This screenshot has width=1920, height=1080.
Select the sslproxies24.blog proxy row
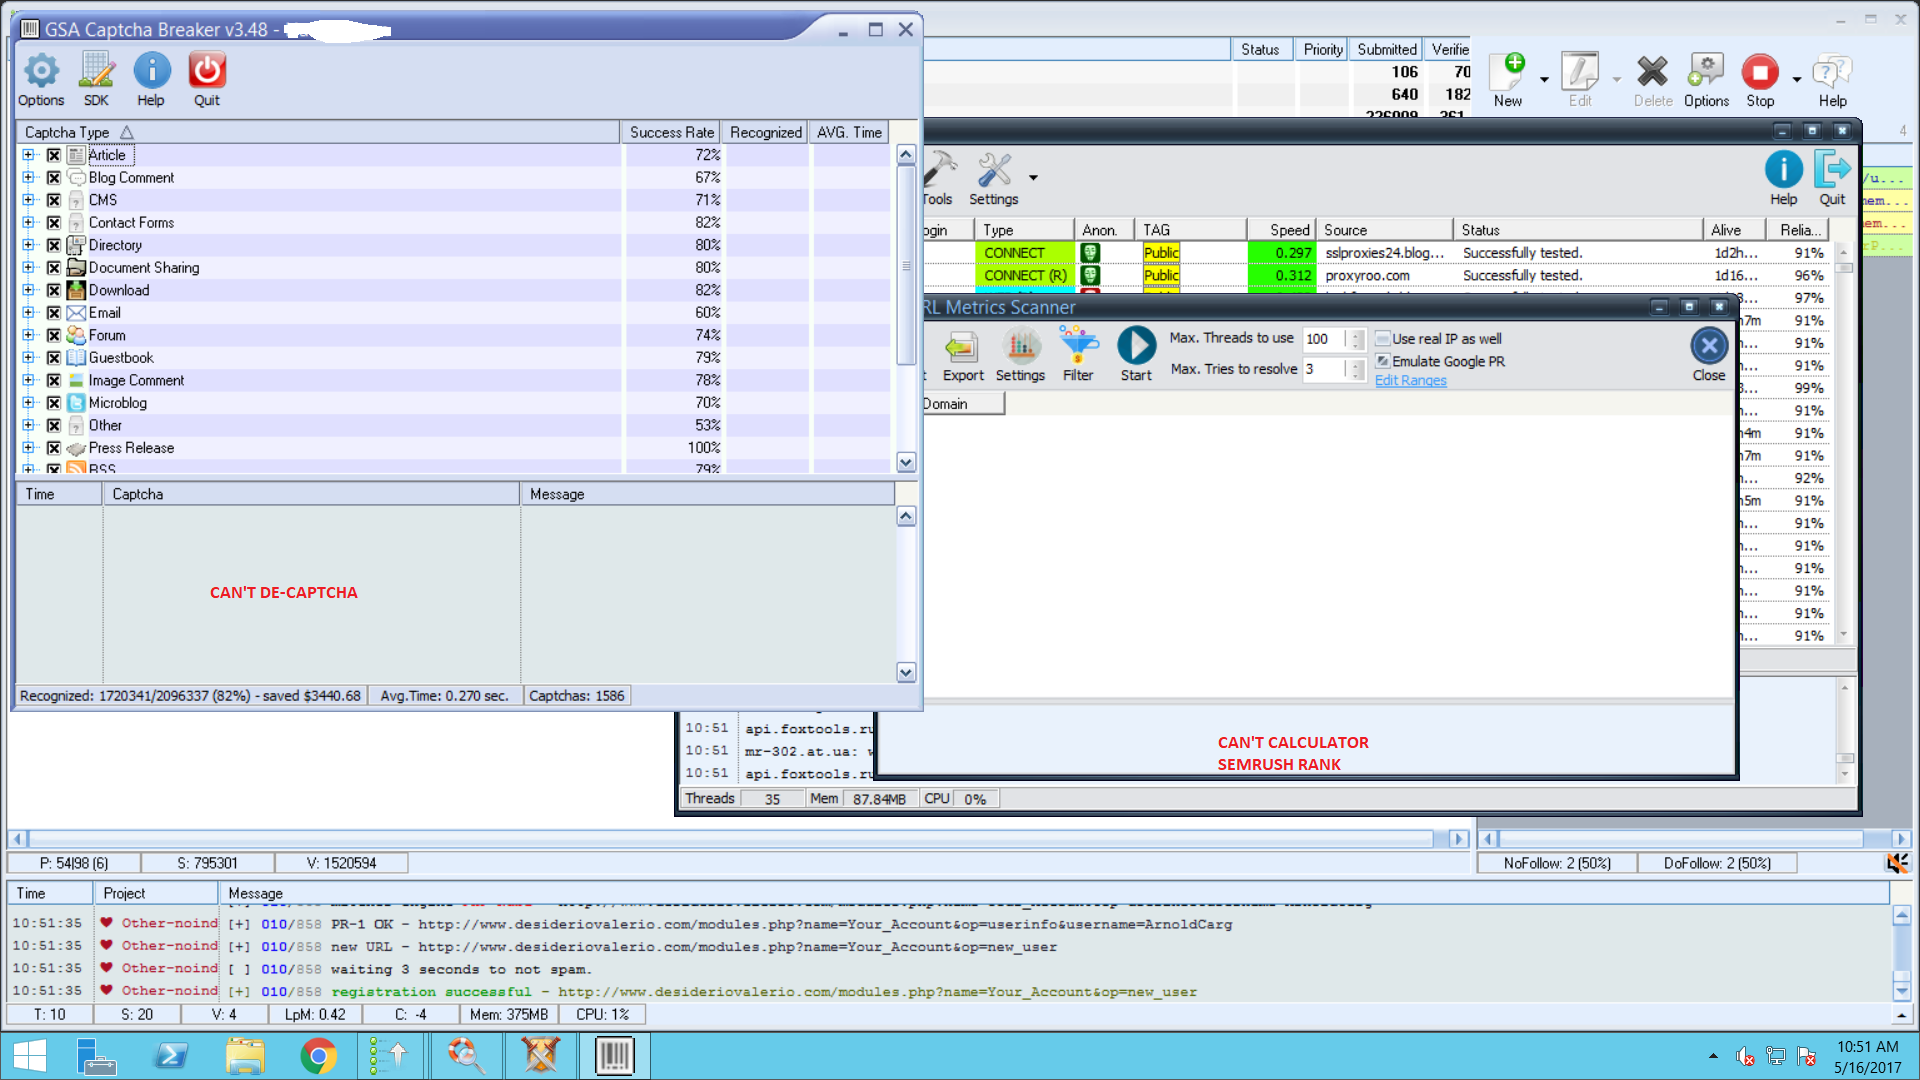(1378, 253)
